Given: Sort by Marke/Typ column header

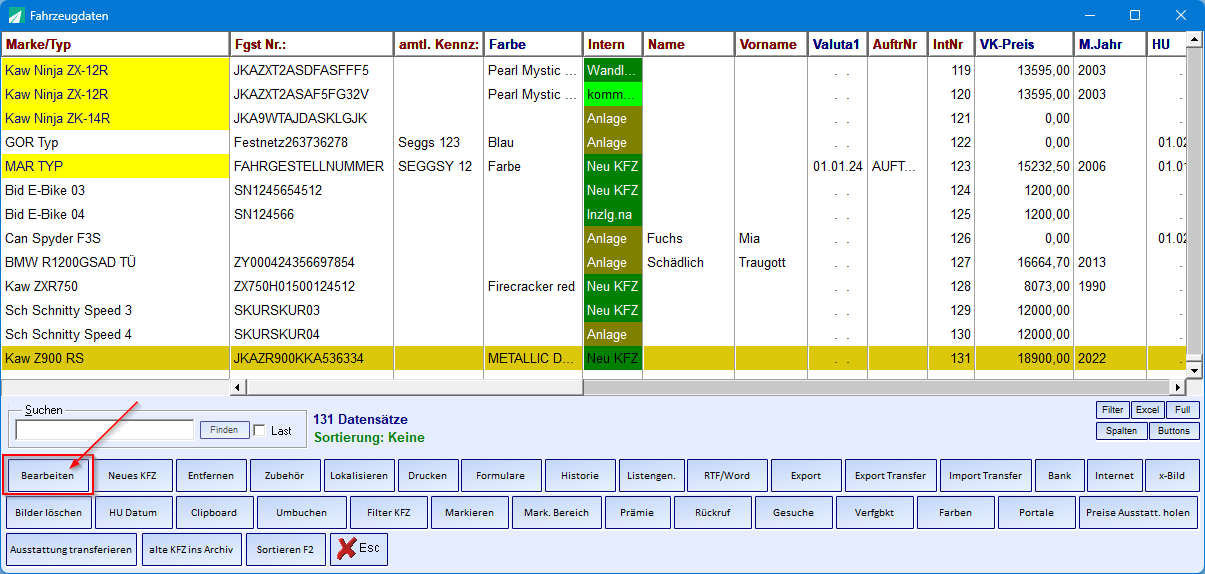Looking at the screenshot, I should click(115, 44).
